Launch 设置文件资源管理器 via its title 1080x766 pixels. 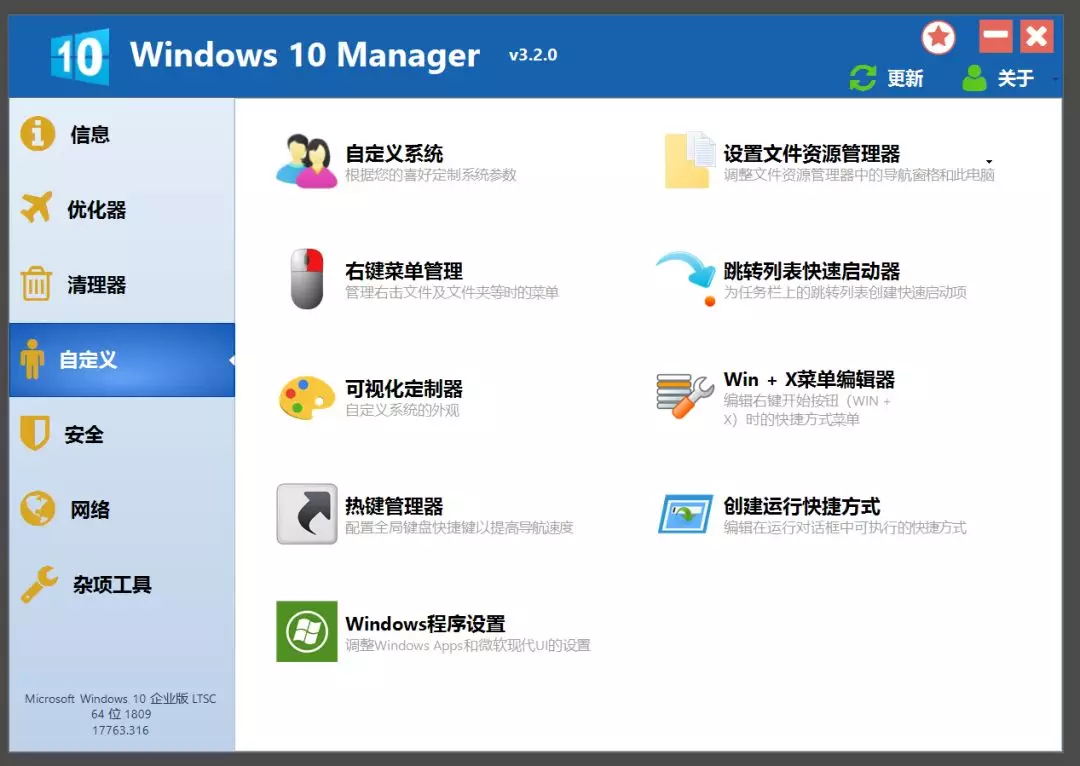tap(811, 153)
